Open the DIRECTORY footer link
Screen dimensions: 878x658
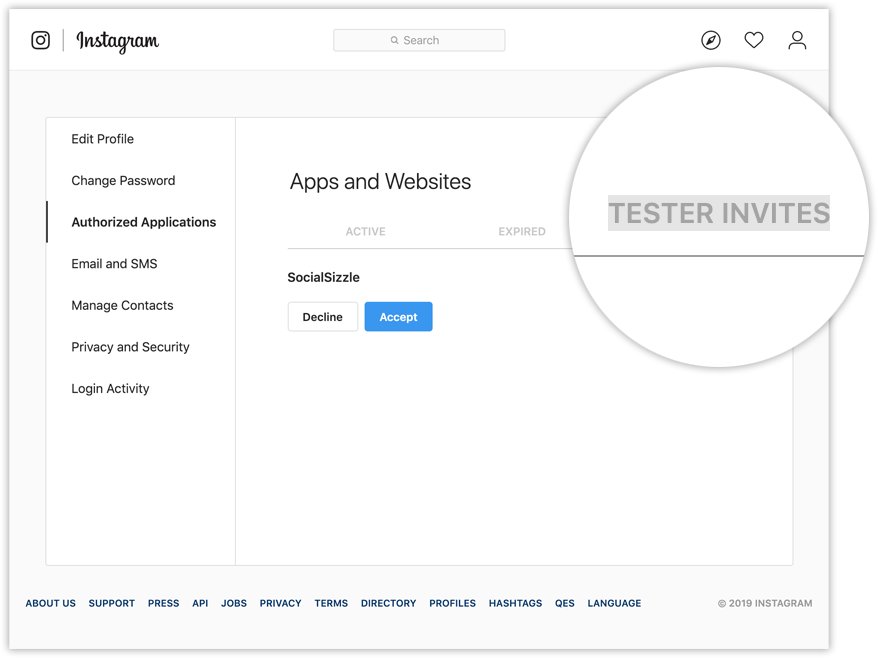coord(389,603)
